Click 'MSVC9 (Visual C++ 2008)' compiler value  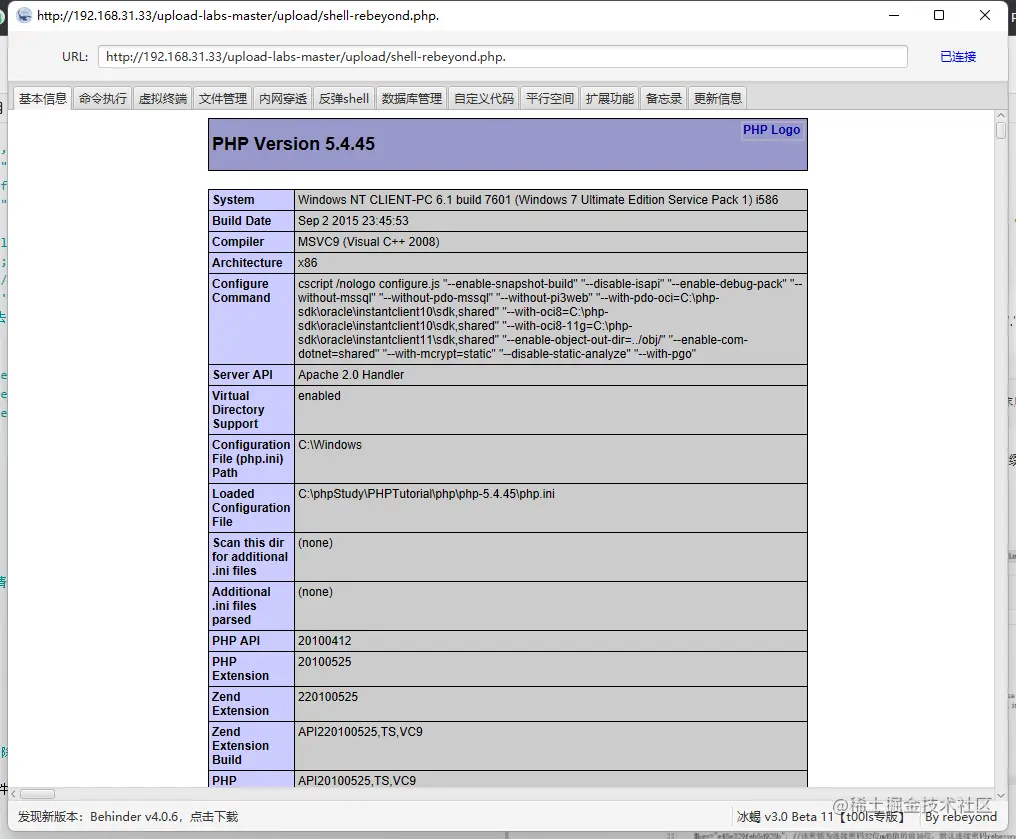pyautogui.click(x=369, y=242)
